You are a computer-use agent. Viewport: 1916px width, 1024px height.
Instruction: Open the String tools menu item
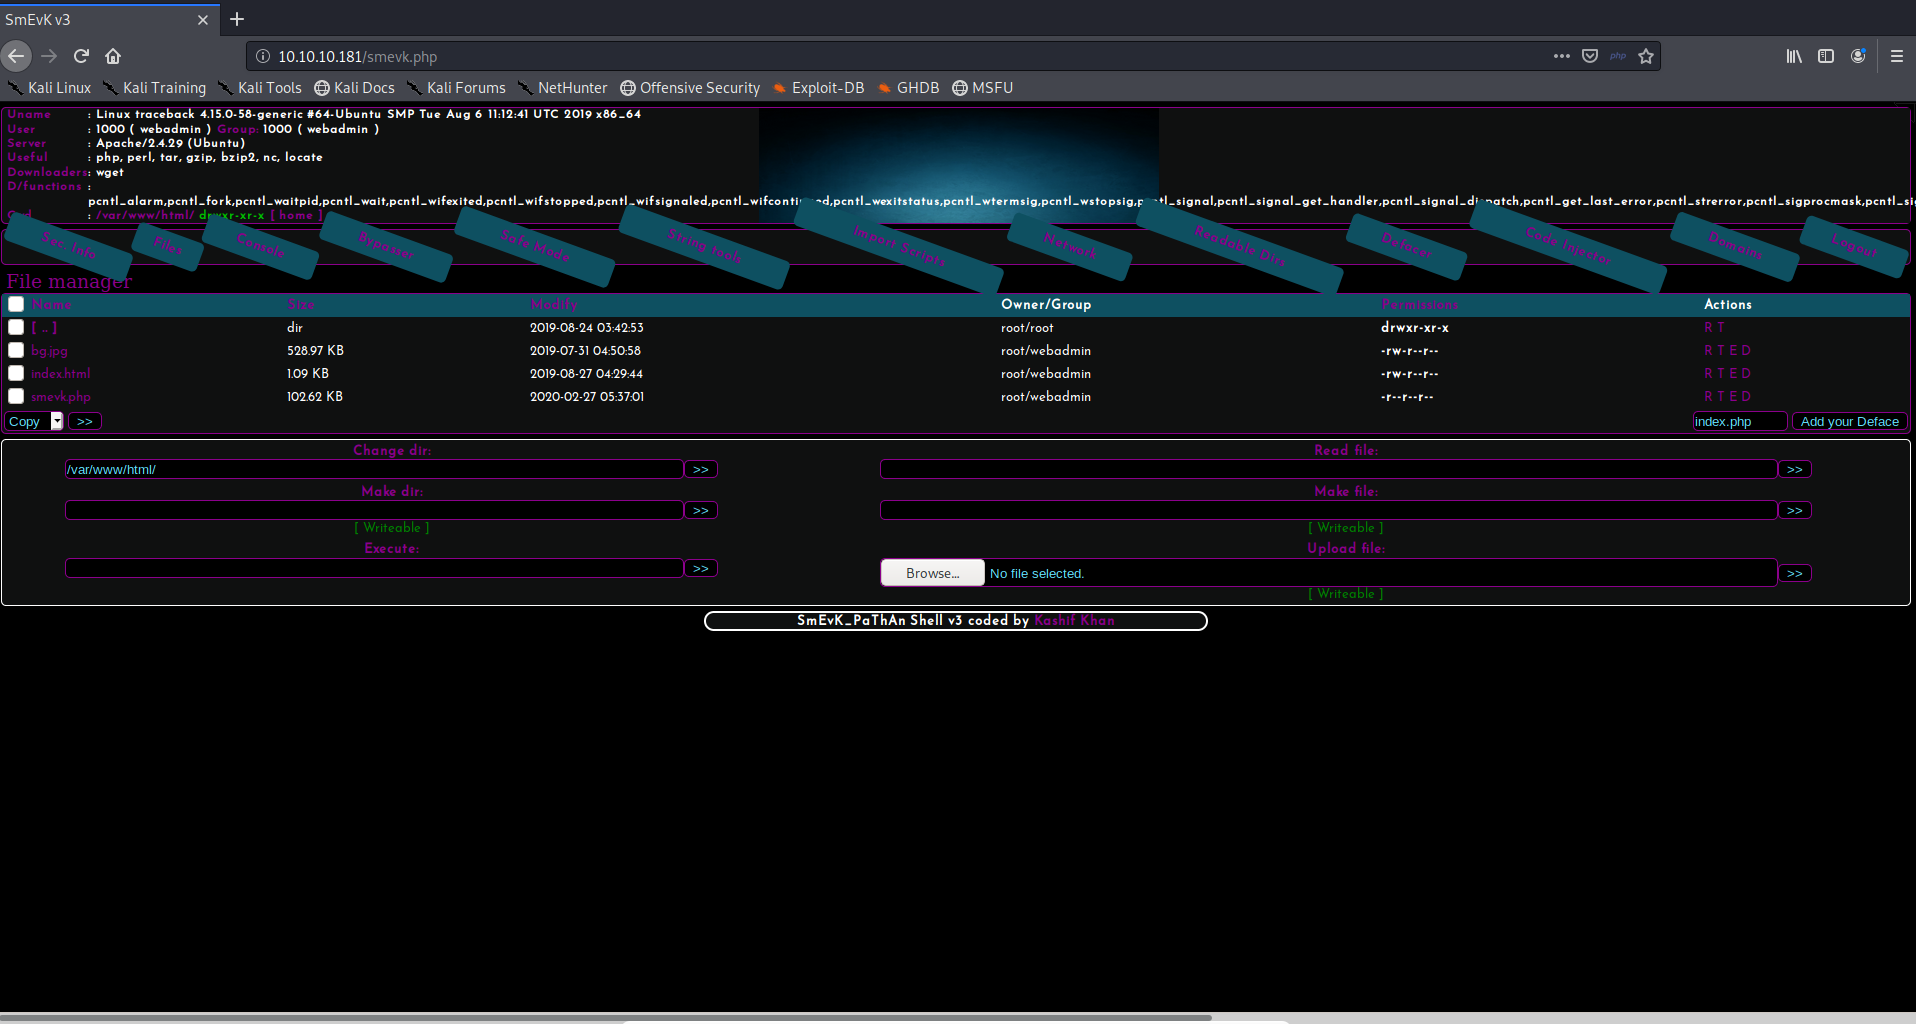pyautogui.click(x=704, y=247)
